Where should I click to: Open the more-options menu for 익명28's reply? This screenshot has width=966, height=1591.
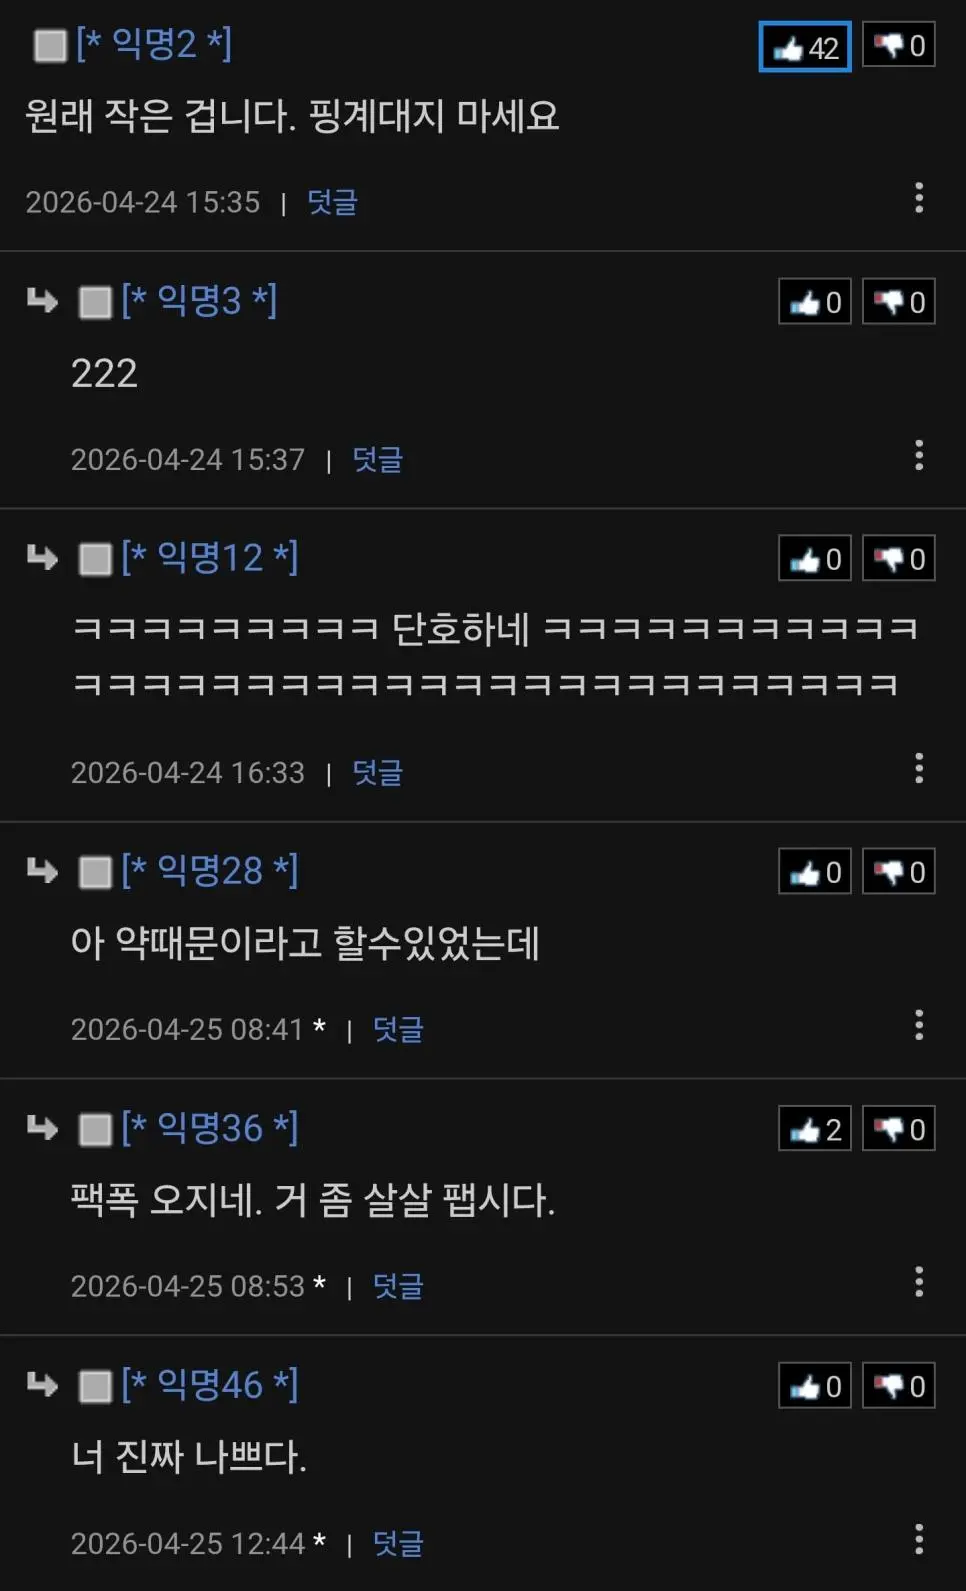point(919,1025)
